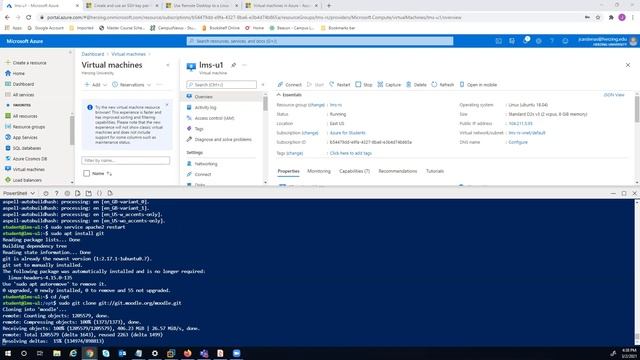The width and height of the screenshot is (640, 360).
Task: Open Directory and subscription filter icon
Action: point(512,41)
